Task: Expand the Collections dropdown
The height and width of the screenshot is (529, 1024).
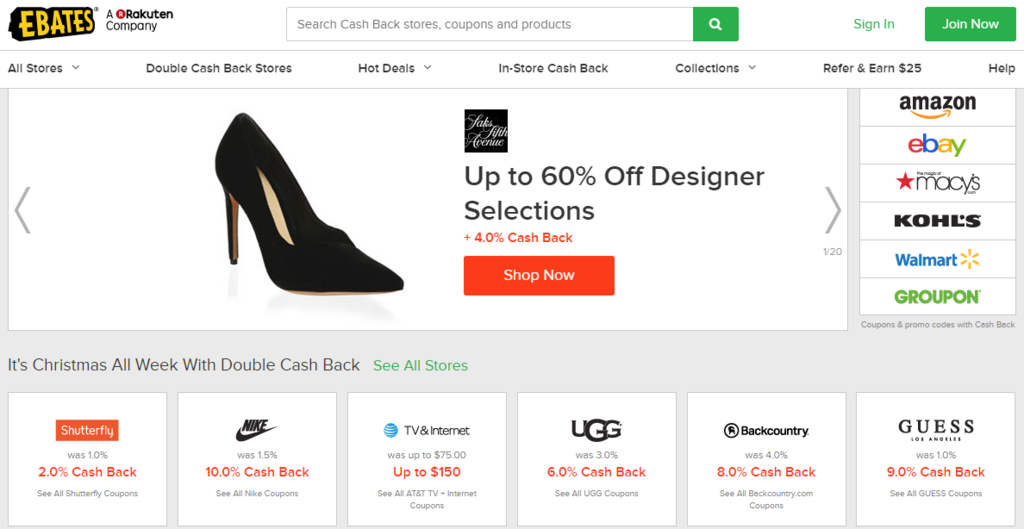Action: coord(716,68)
